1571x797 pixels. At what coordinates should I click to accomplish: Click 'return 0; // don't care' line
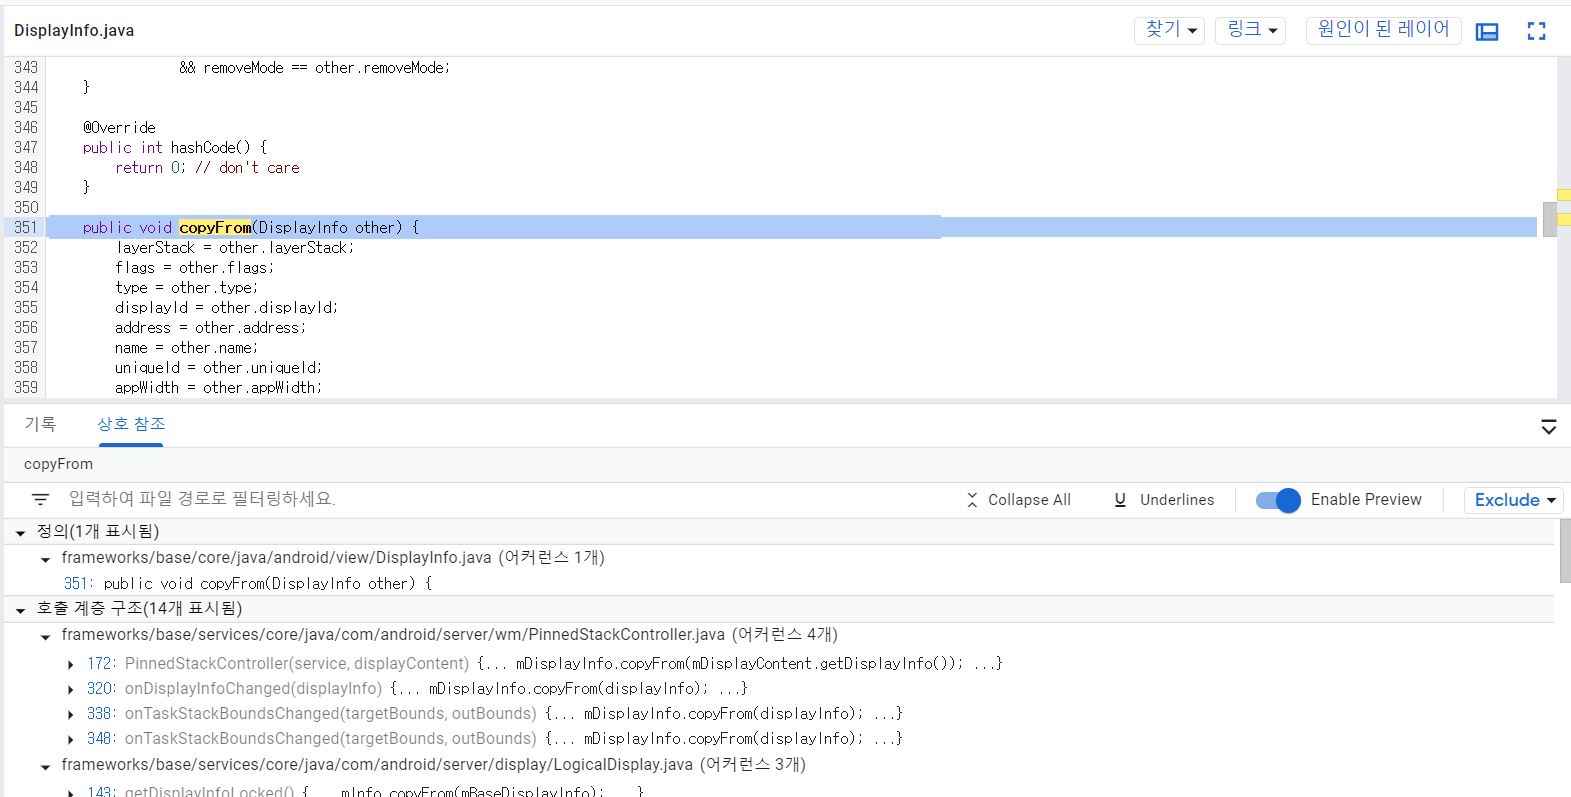pos(207,168)
